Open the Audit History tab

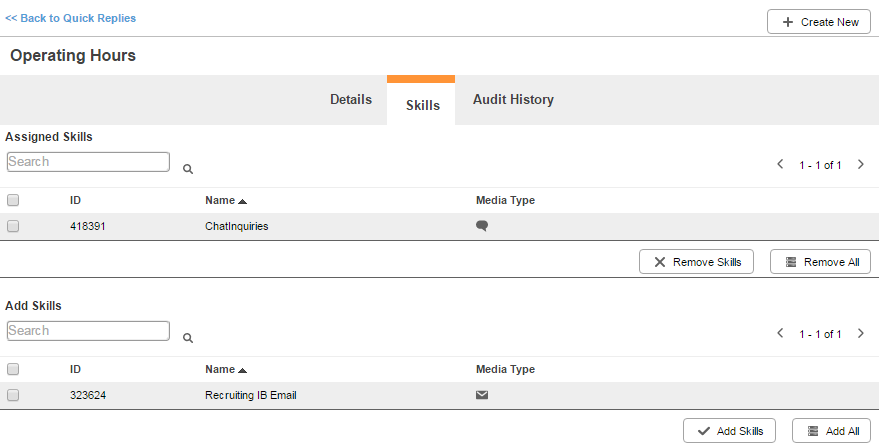click(x=513, y=100)
